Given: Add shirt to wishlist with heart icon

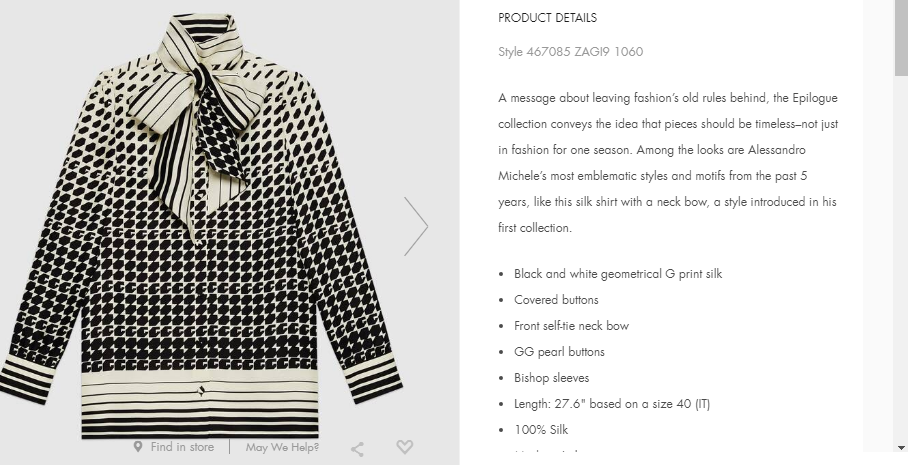Looking at the screenshot, I should point(404,447).
